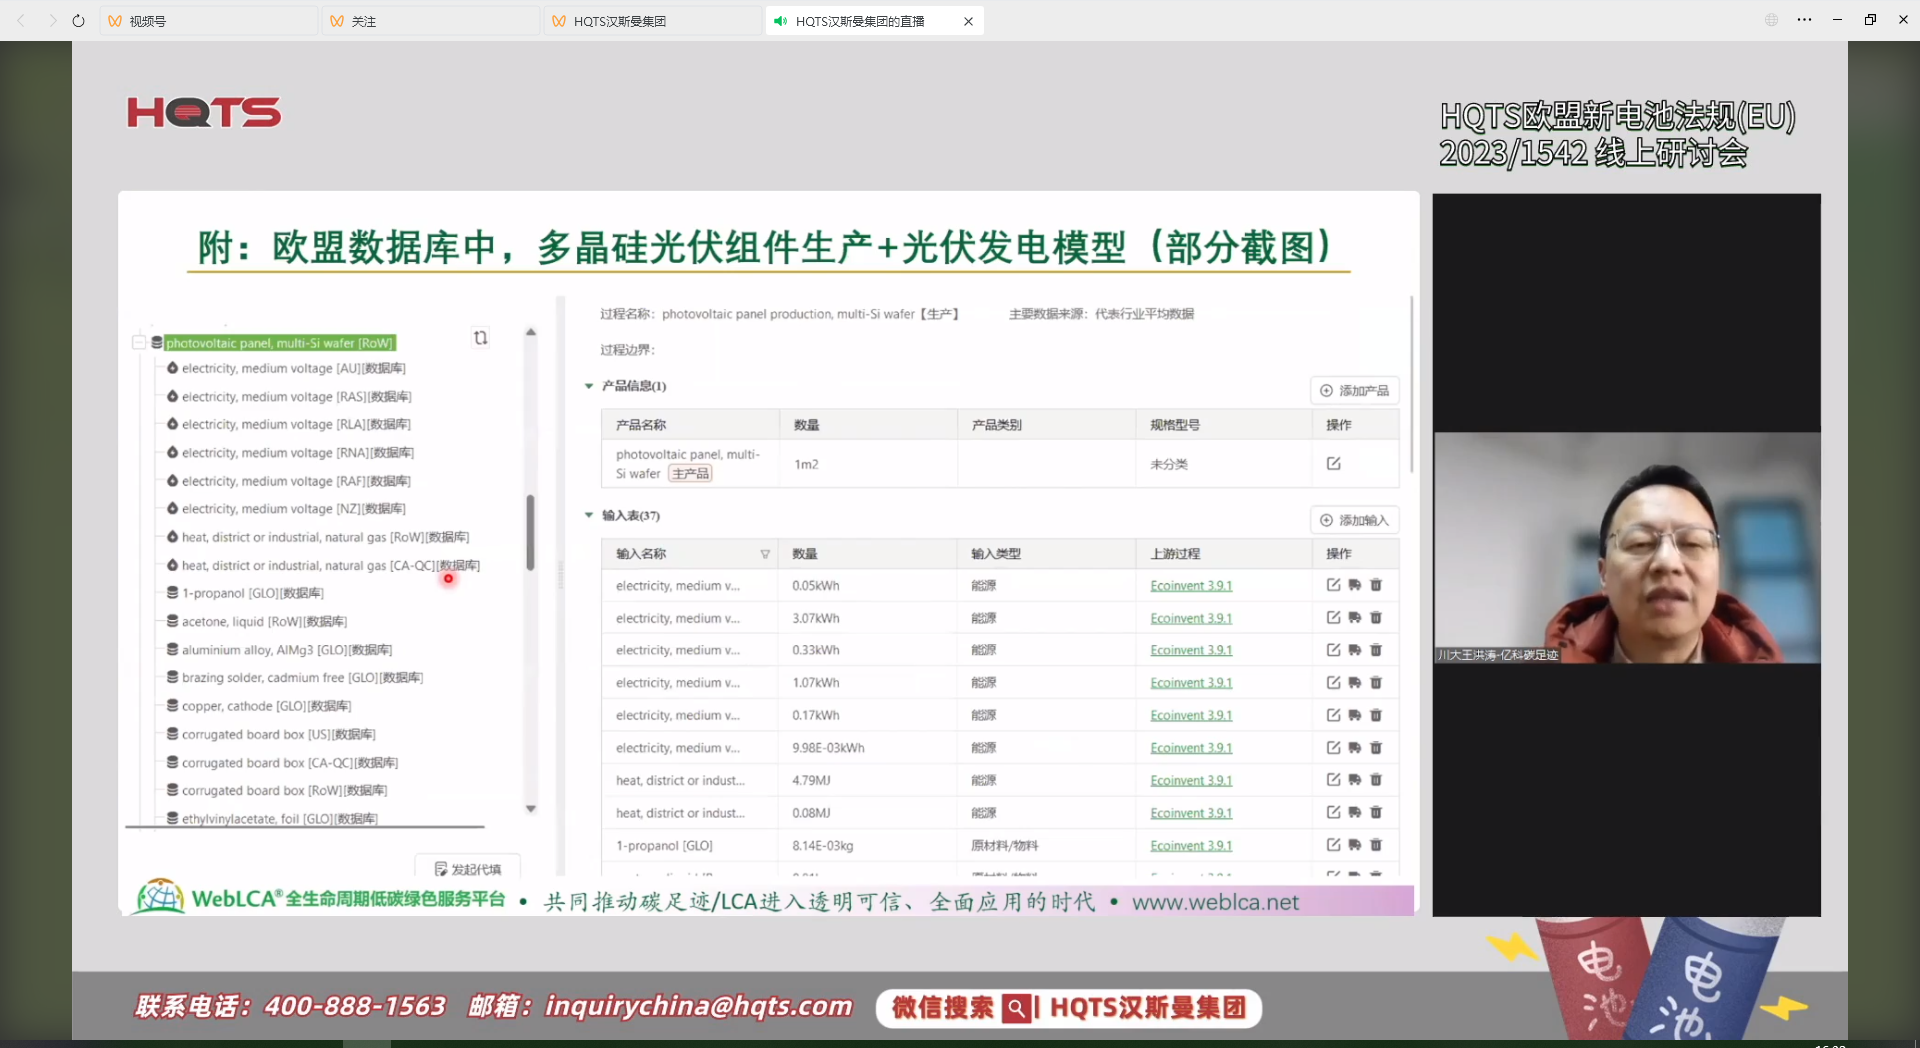The image size is (1920, 1048).
Task: Click the process tree scrollbar down arrow
Action: point(531,809)
